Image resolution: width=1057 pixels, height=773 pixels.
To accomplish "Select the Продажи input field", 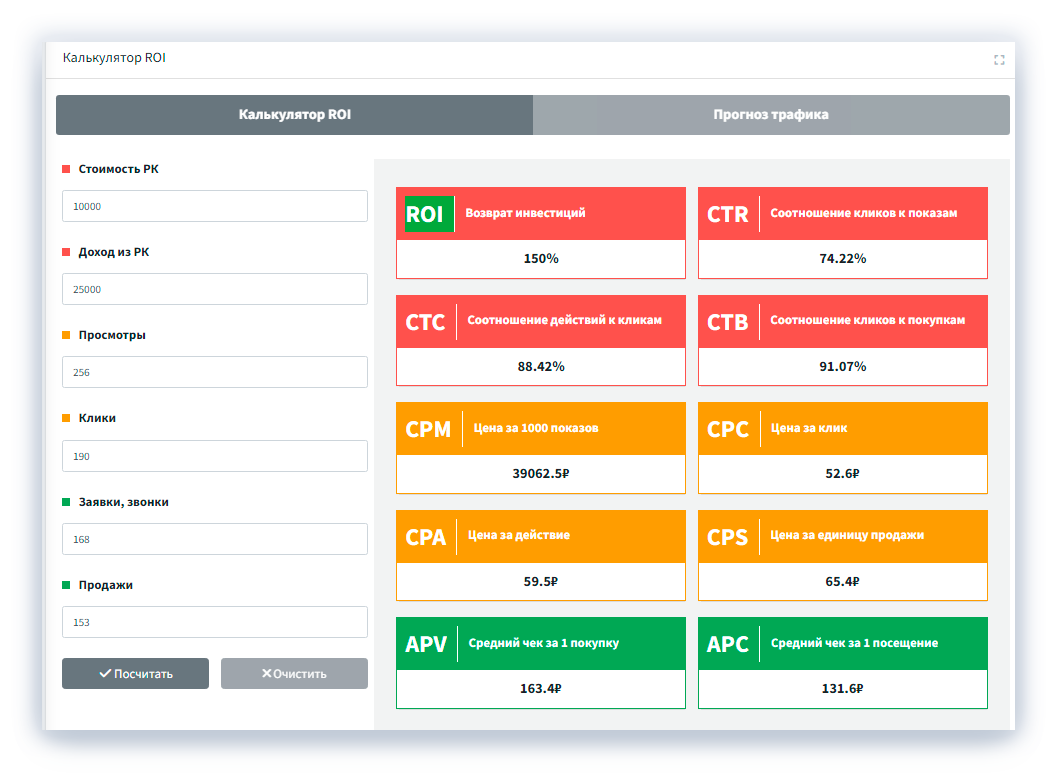I will [214, 622].
